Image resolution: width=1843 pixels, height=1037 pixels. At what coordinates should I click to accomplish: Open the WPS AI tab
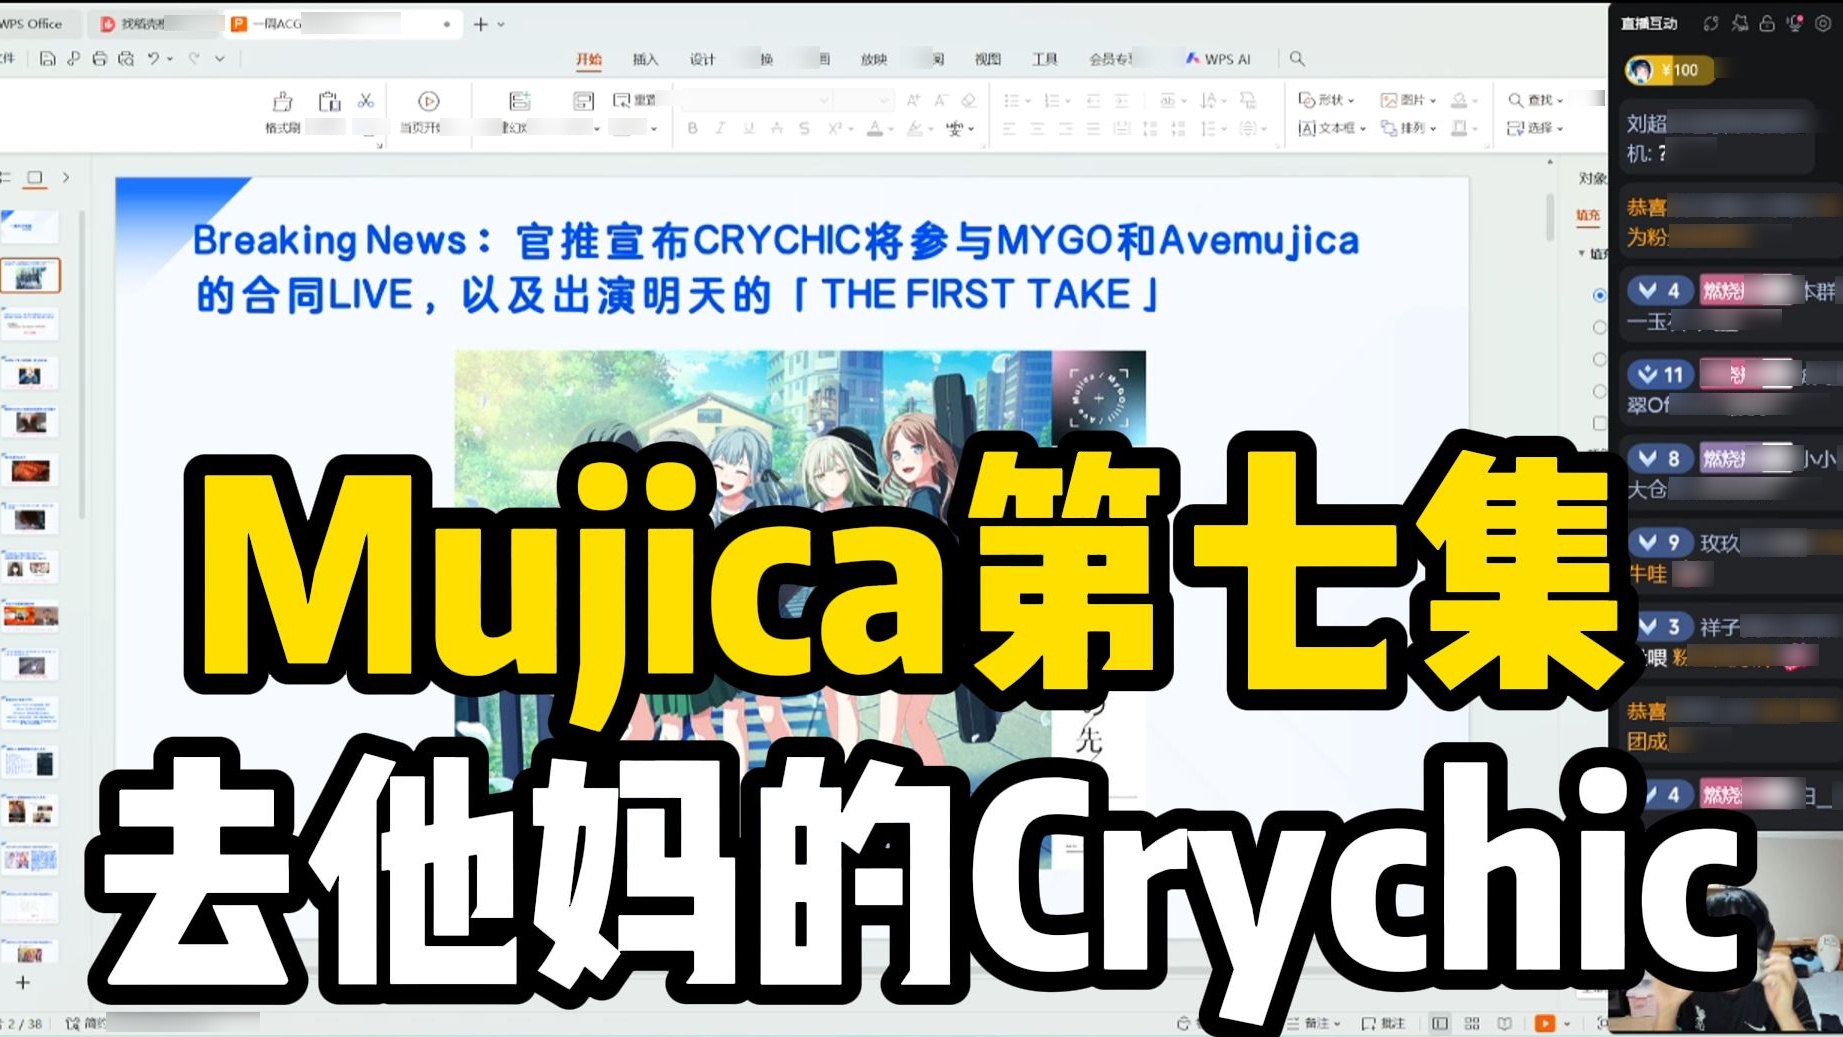click(x=1217, y=59)
